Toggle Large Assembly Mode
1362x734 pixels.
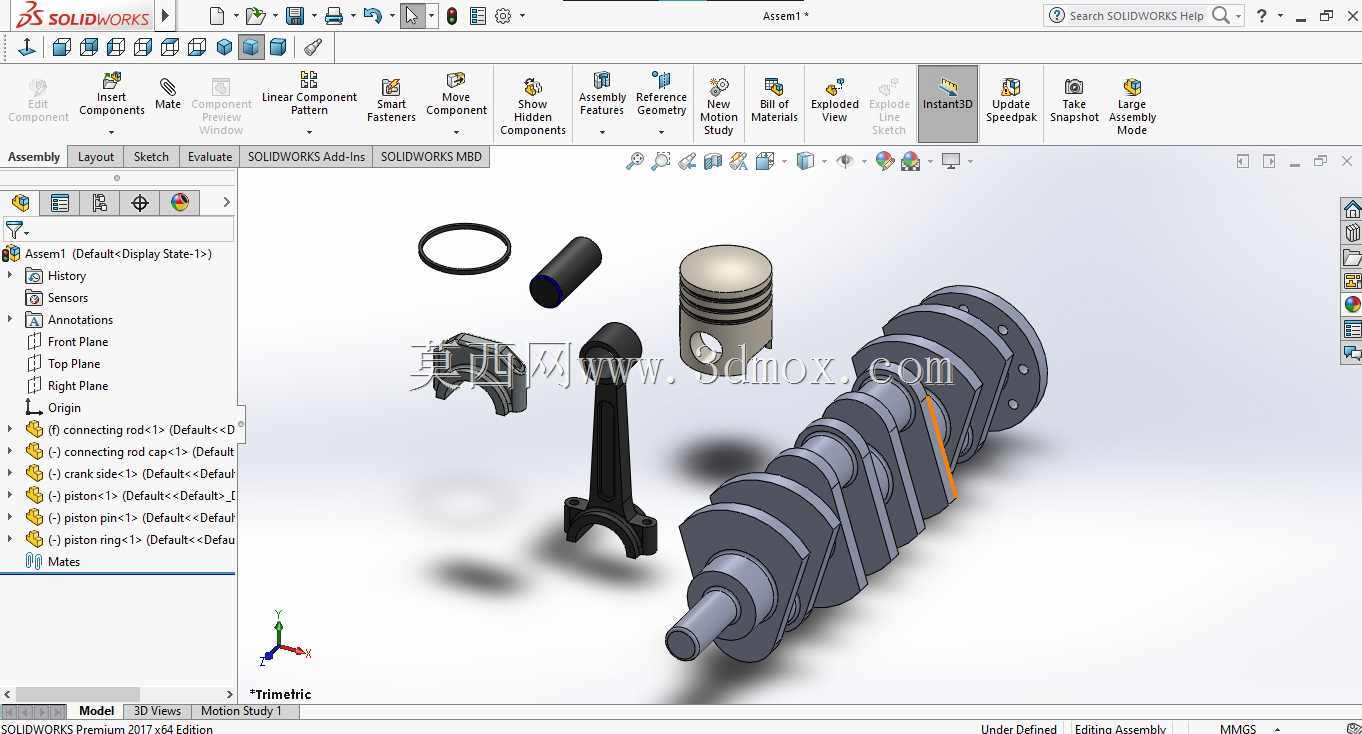1132,106
